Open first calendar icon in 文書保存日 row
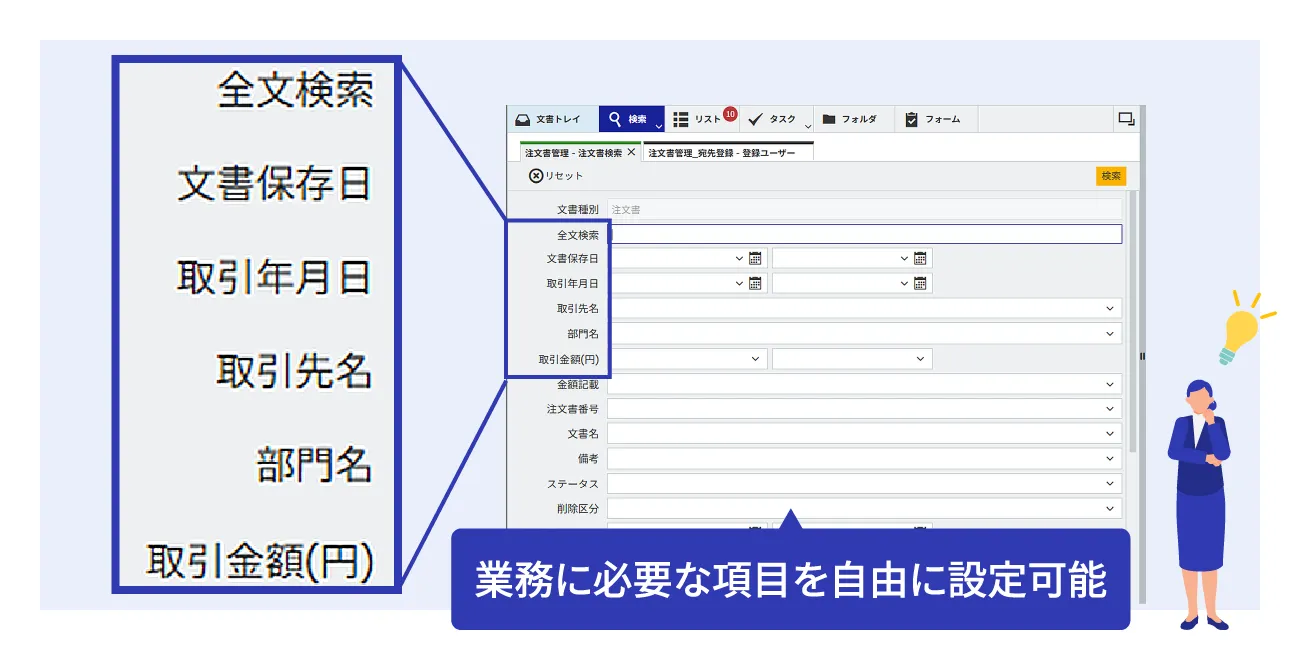Screen dimensions: 1300x650 pos(755,258)
